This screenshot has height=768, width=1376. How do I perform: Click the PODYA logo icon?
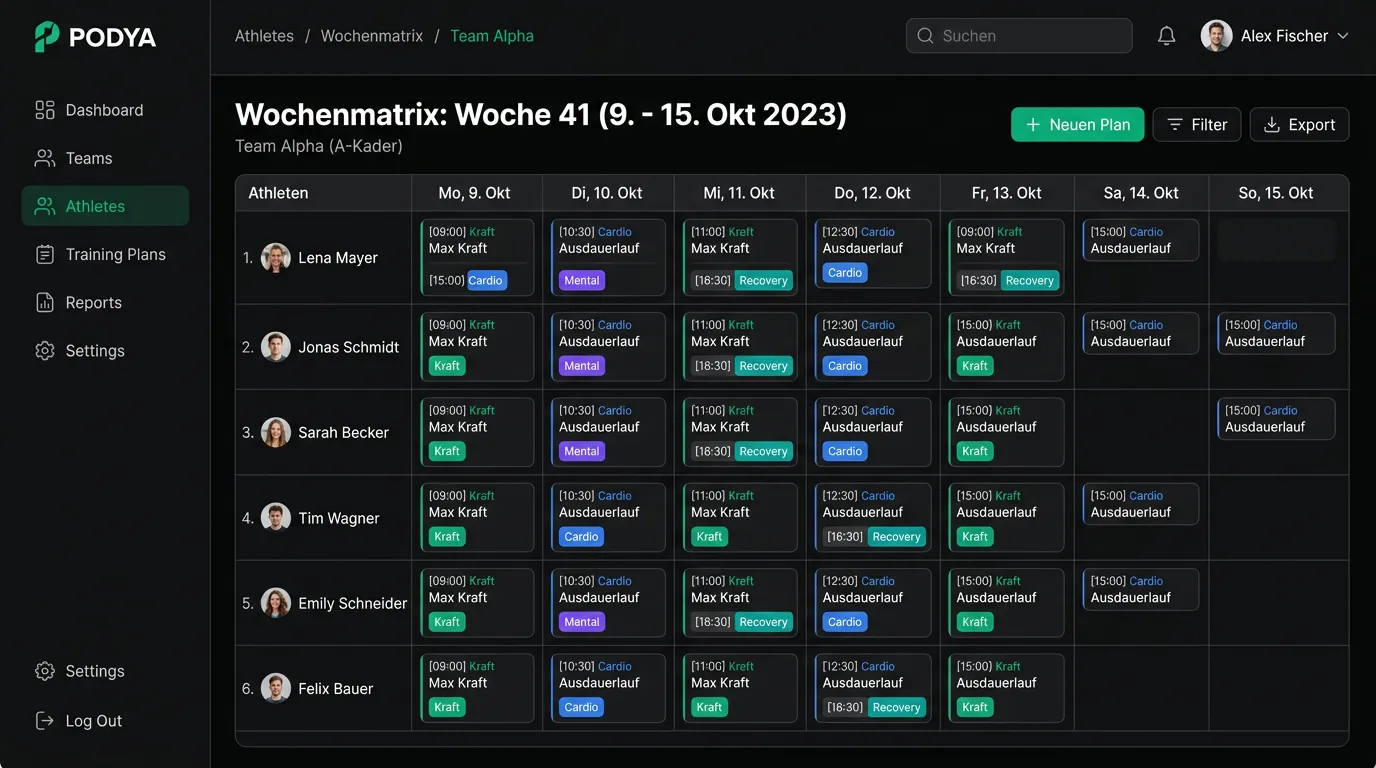(x=46, y=37)
